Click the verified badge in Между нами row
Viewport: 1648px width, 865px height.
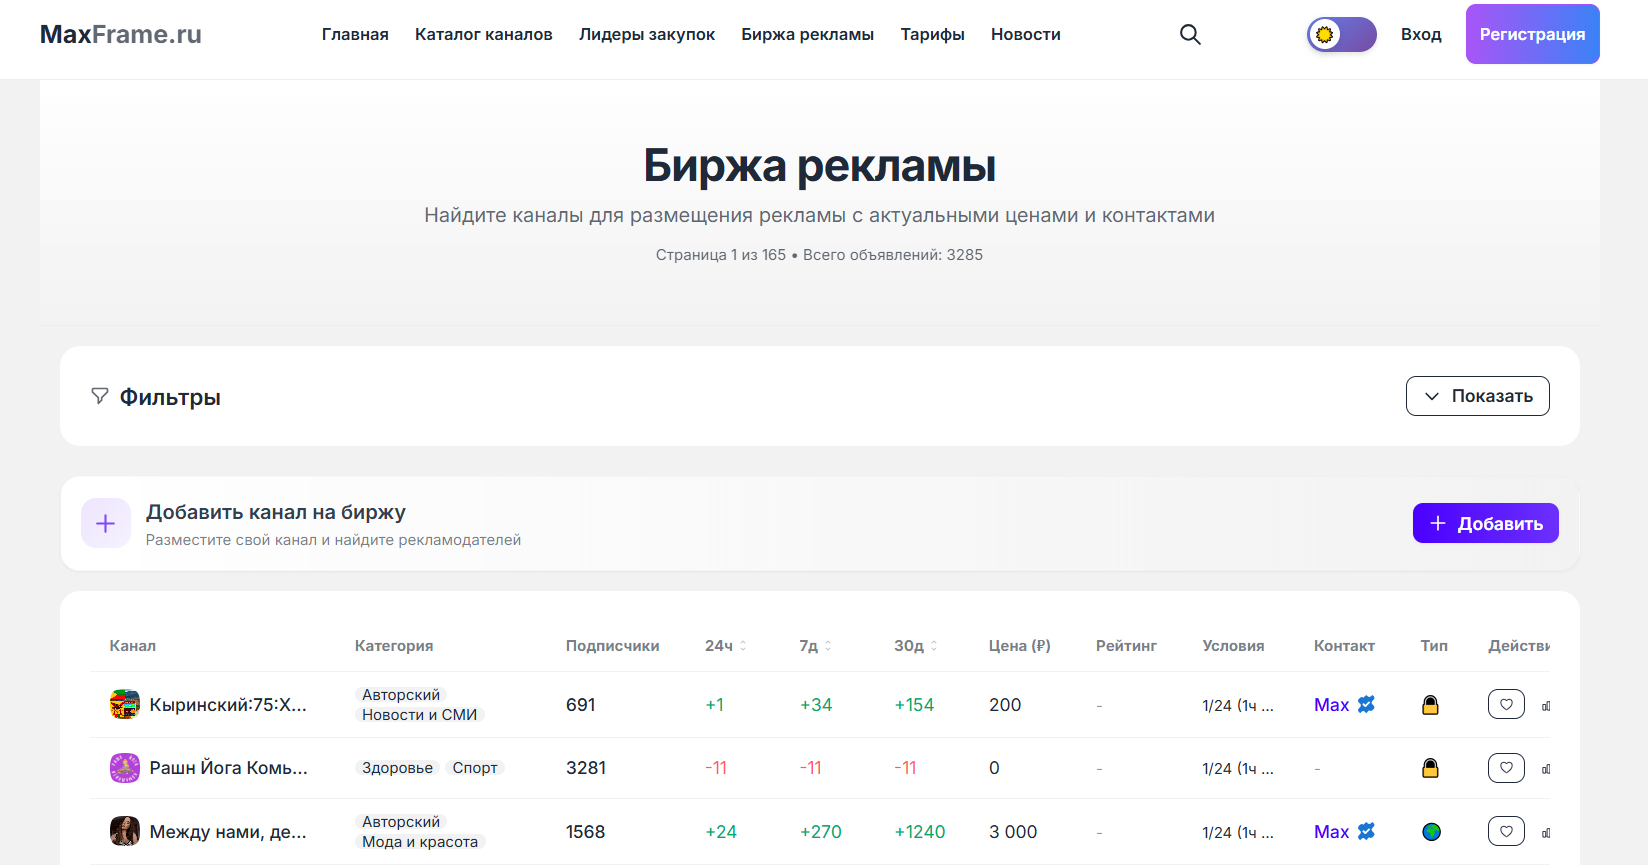tap(1367, 832)
